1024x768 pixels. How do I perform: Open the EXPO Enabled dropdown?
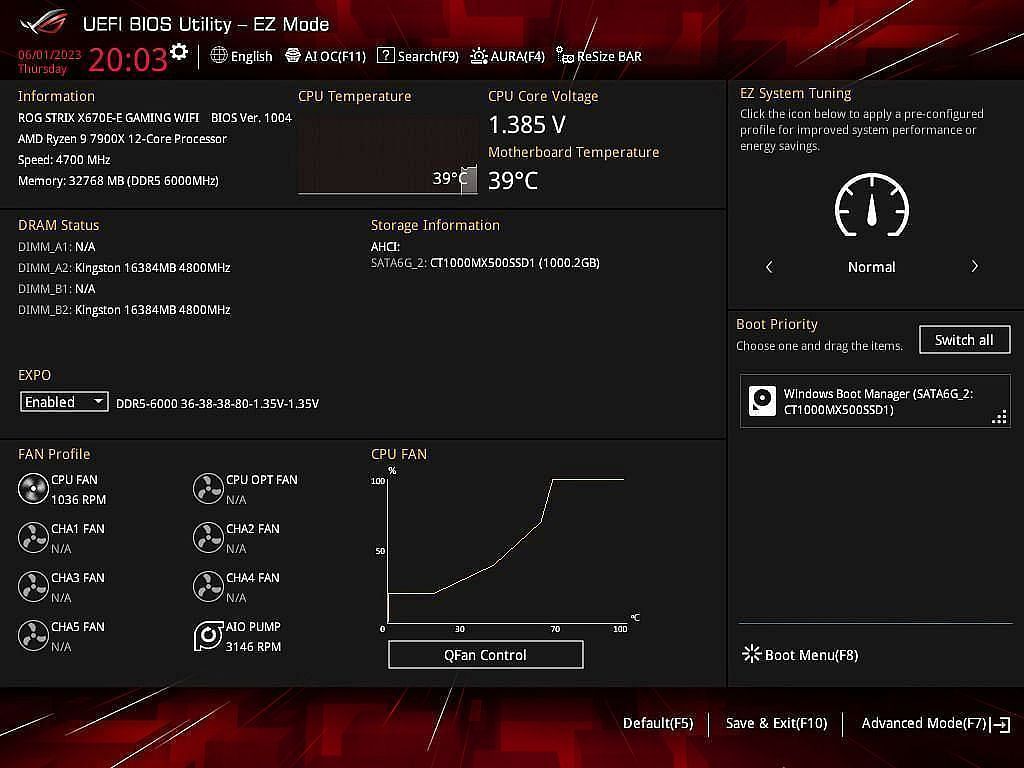point(64,402)
